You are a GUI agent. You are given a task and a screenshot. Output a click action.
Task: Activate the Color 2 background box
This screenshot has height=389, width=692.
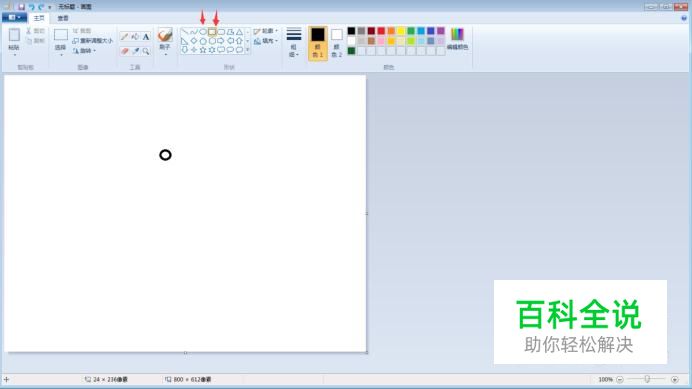tap(336, 43)
